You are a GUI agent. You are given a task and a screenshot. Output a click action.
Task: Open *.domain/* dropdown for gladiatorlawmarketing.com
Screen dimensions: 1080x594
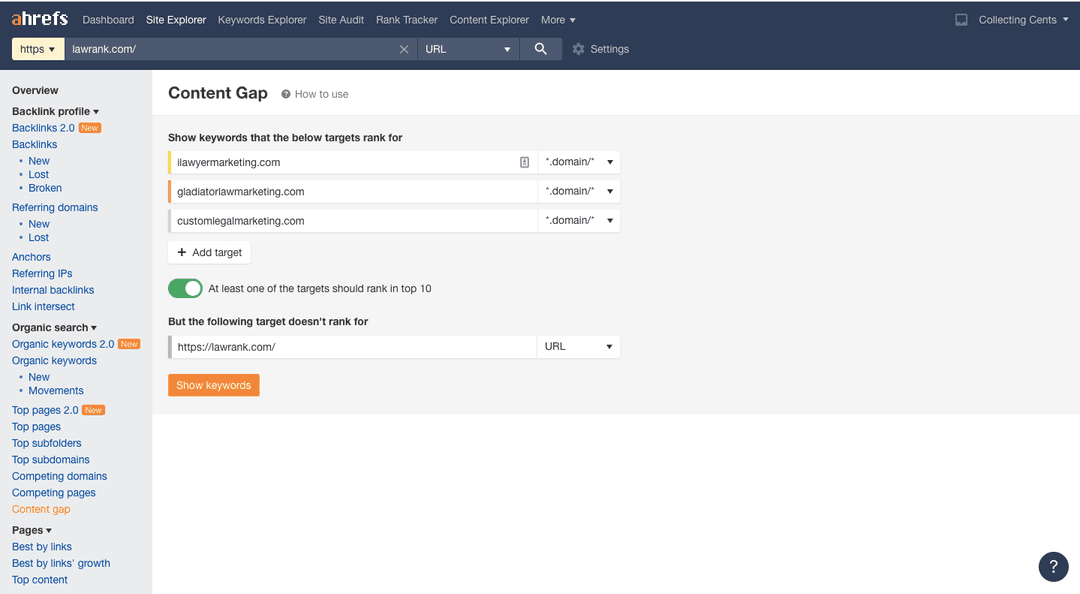click(x=578, y=190)
